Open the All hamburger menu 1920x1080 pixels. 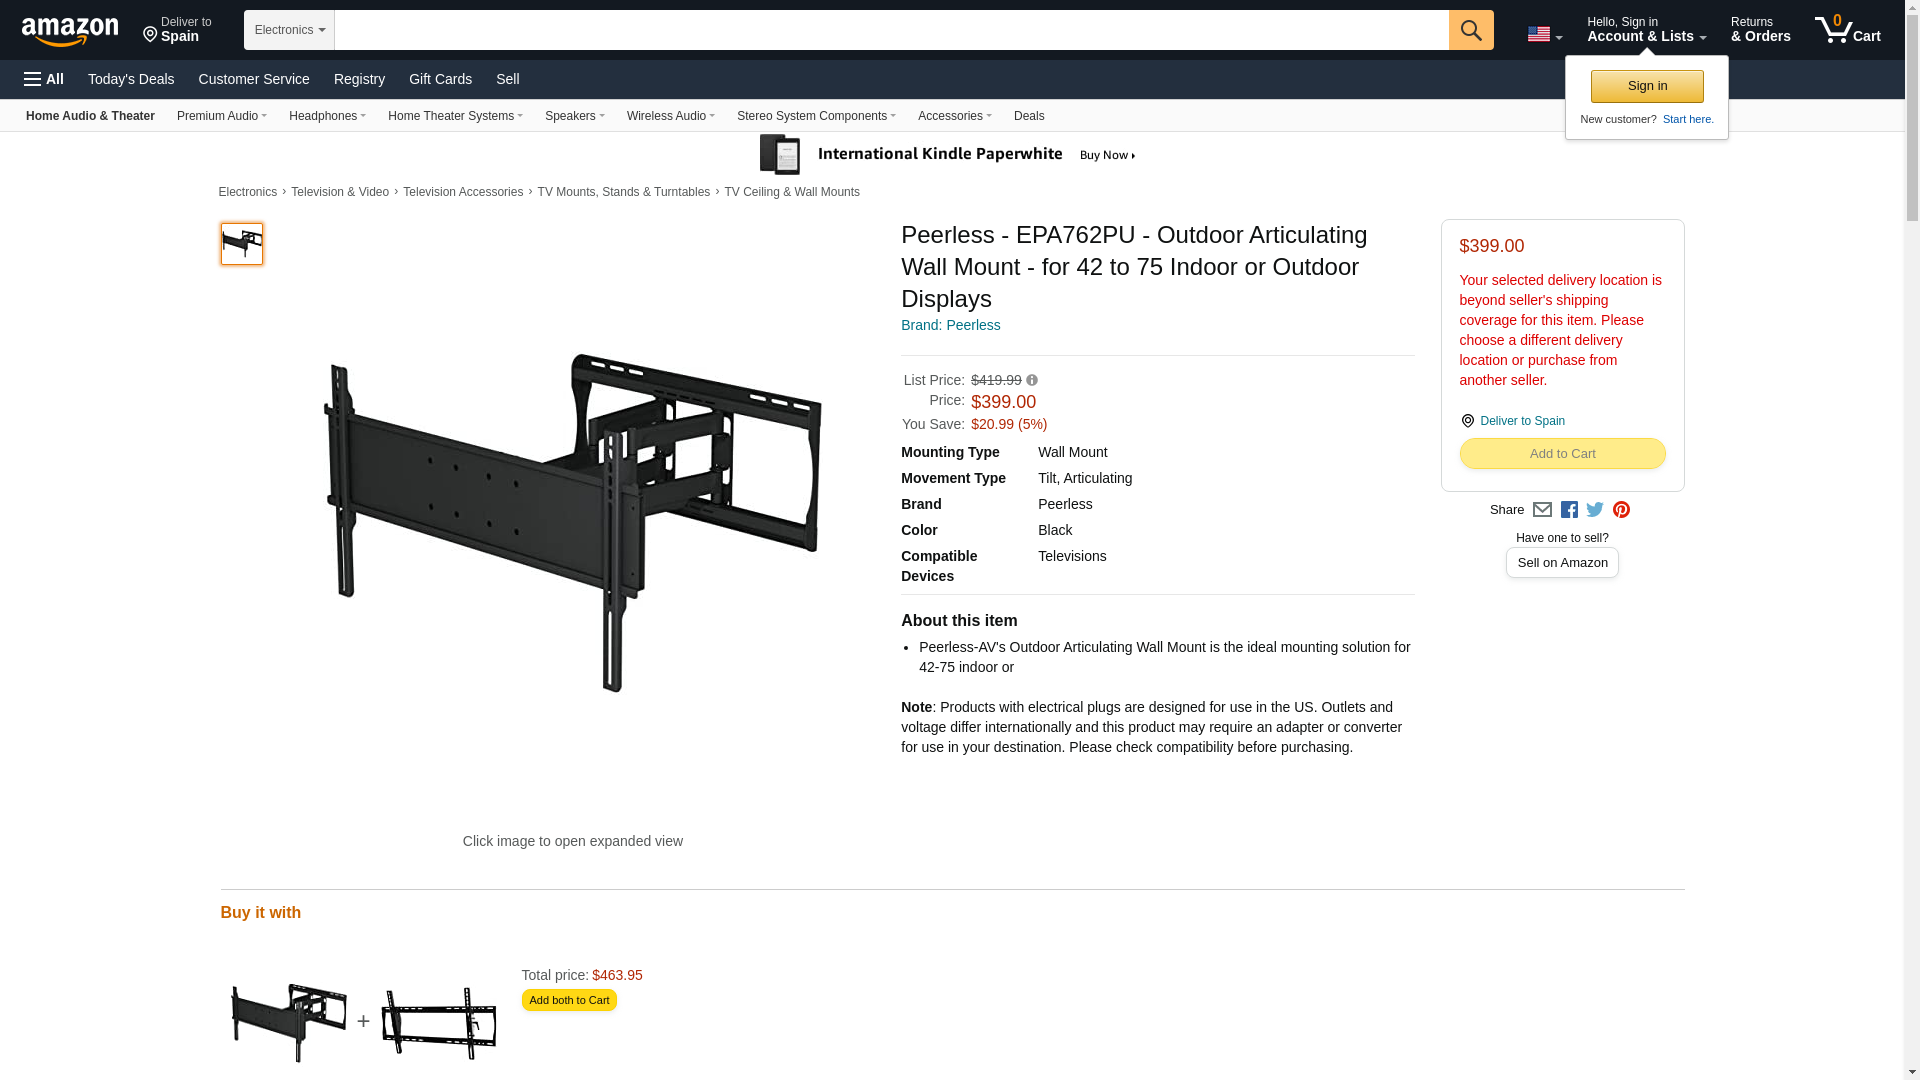pyautogui.click(x=44, y=79)
